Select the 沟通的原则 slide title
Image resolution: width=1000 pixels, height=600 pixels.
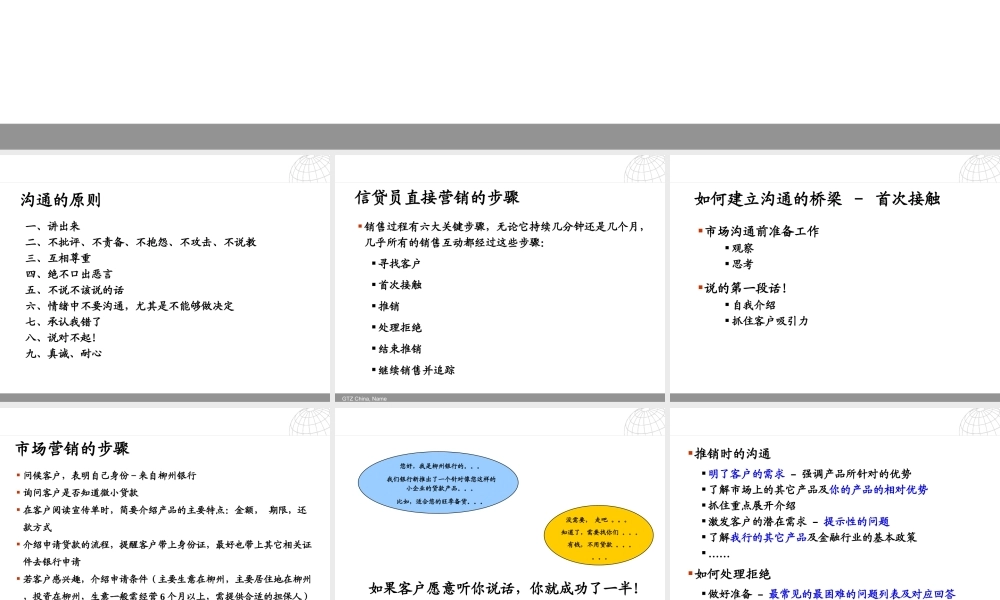pos(61,200)
